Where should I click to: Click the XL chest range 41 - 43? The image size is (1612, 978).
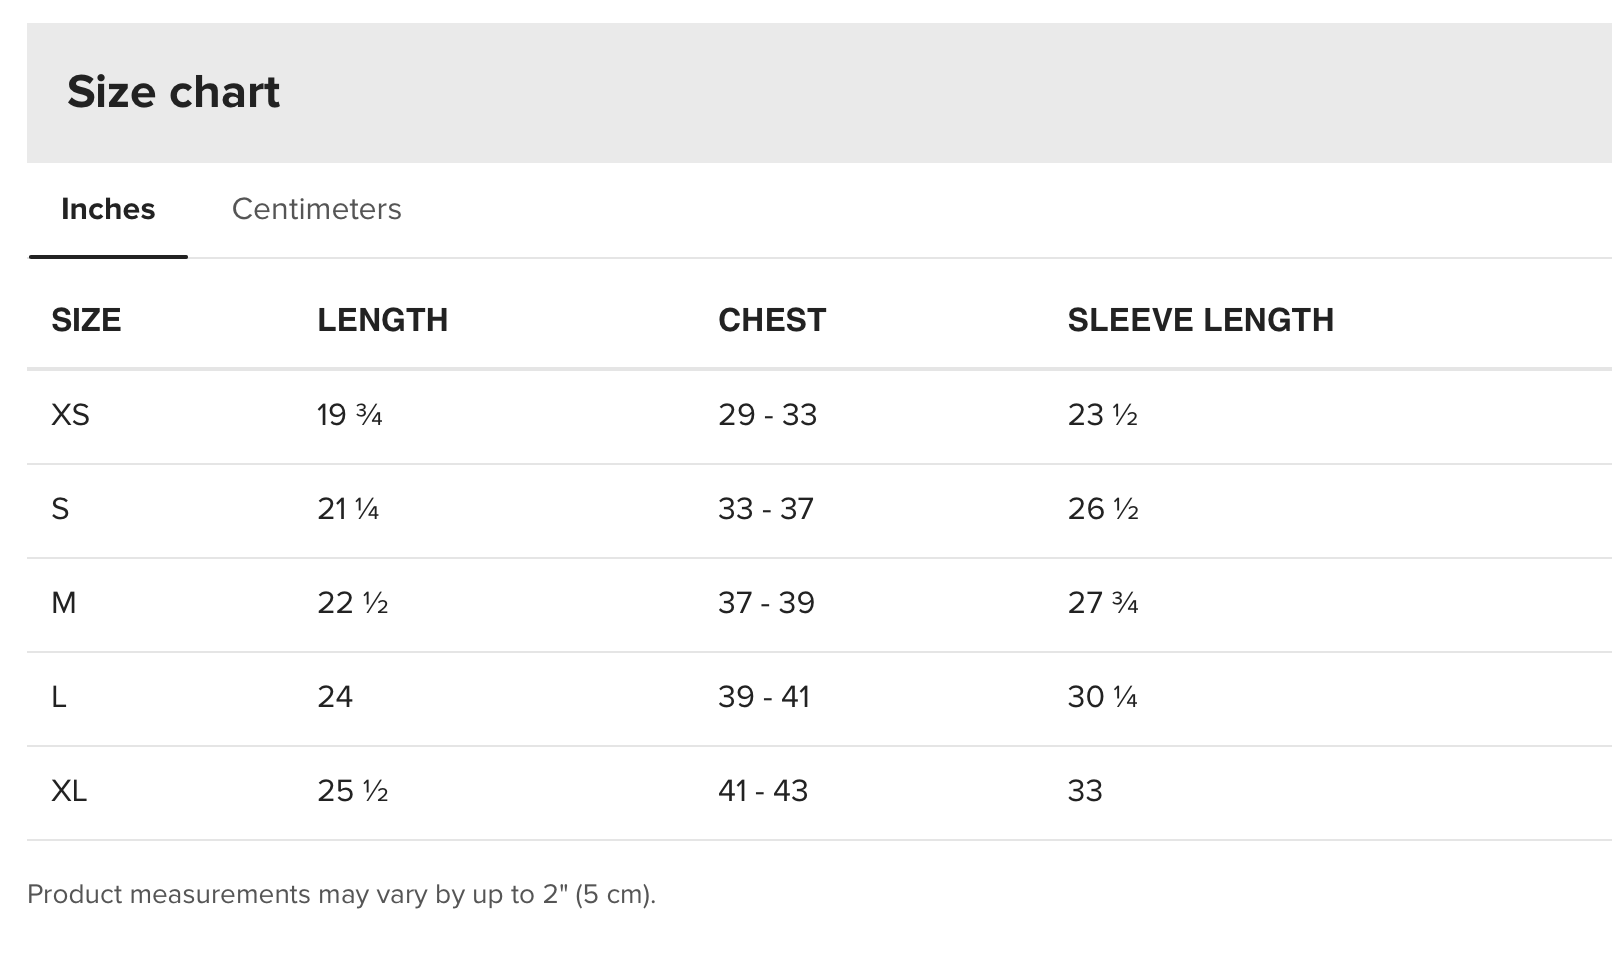tap(763, 791)
